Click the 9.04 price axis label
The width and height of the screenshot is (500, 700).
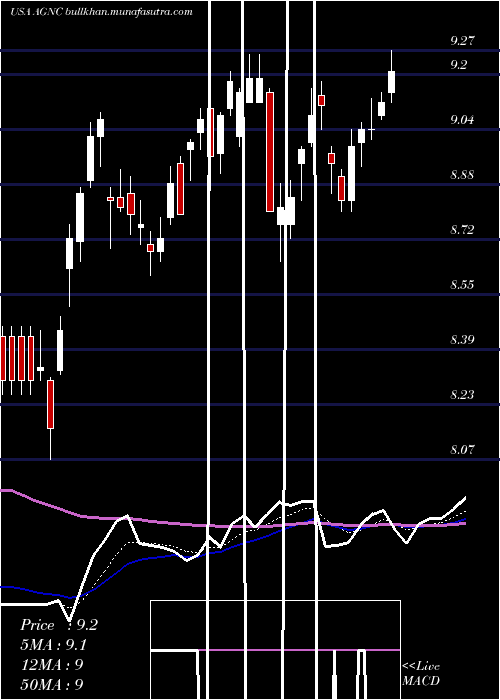click(x=462, y=120)
